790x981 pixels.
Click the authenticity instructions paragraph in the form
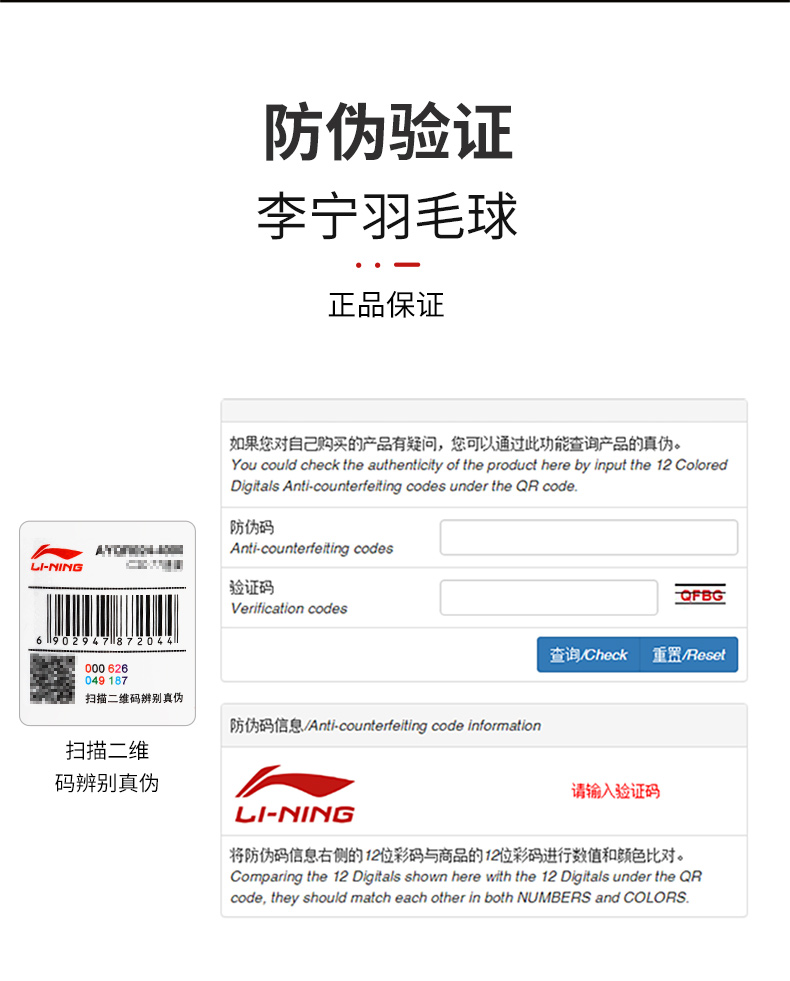[479, 465]
